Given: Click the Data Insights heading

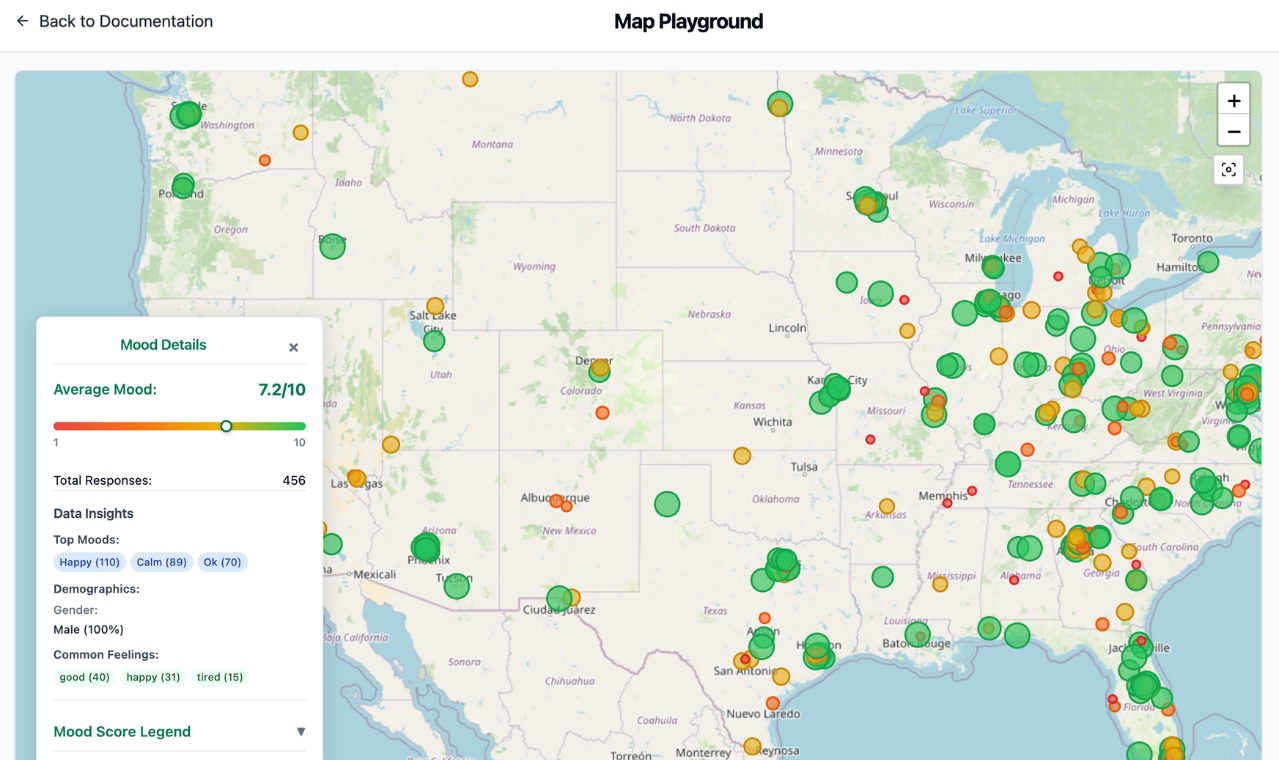Looking at the screenshot, I should (93, 514).
